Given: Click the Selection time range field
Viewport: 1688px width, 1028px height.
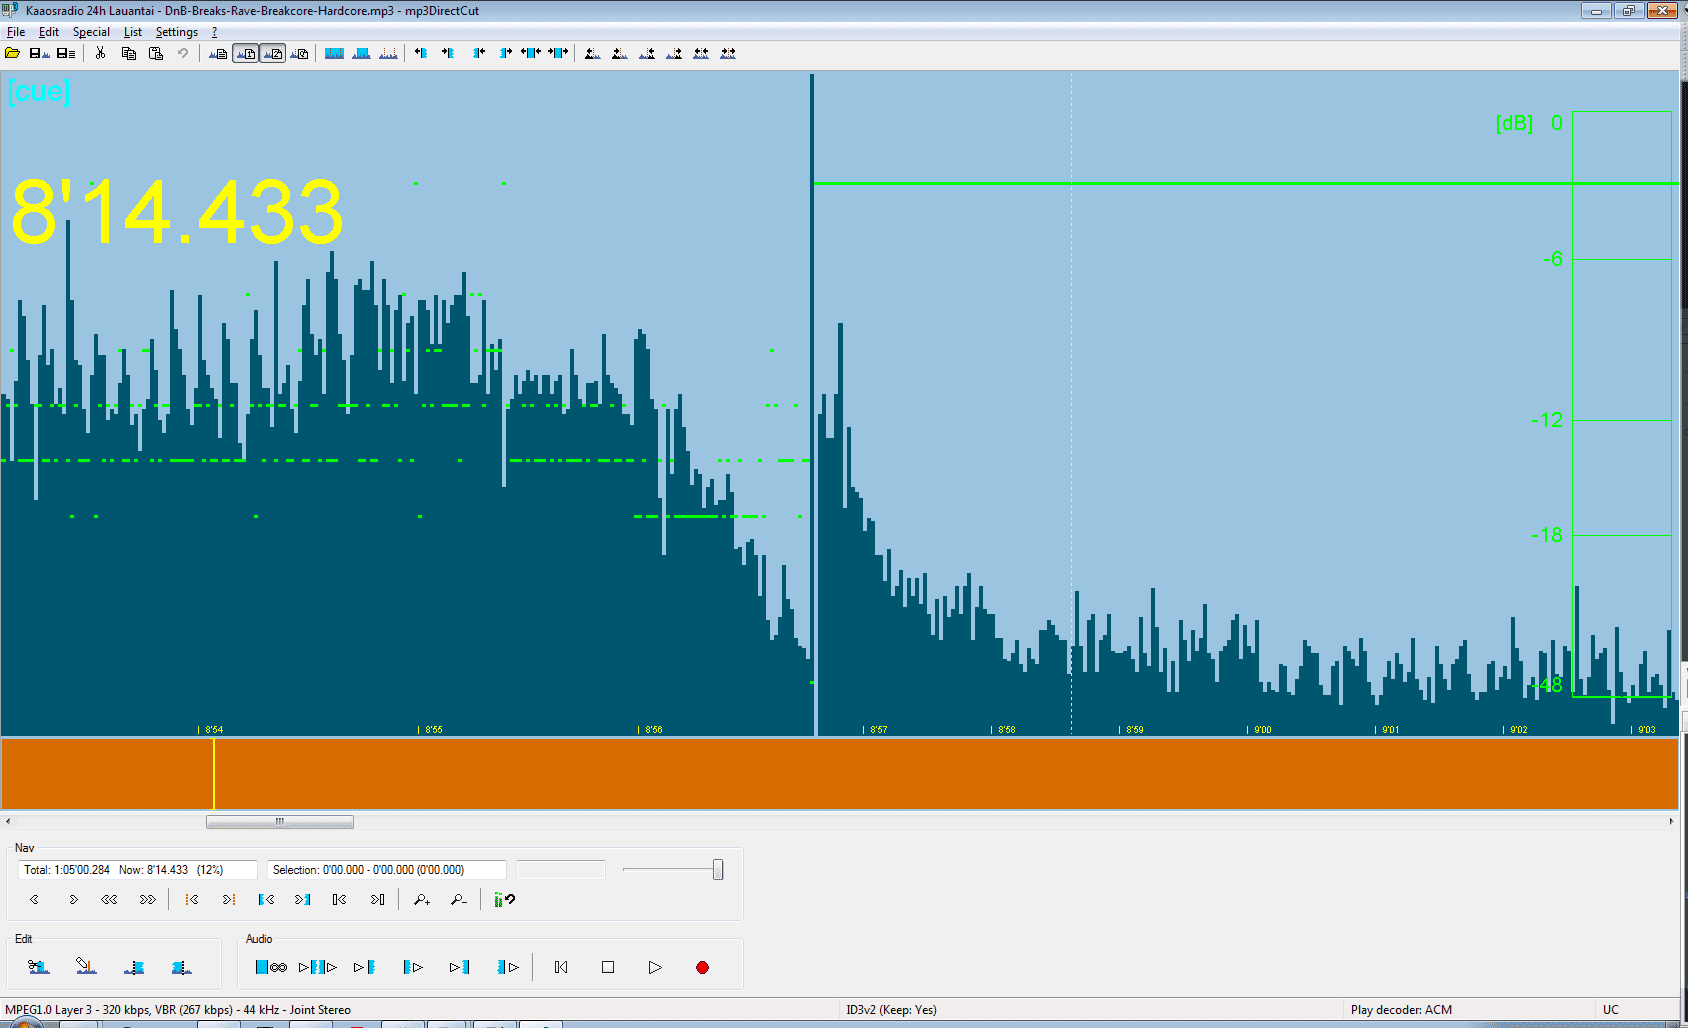Looking at the screenshot, I should click(386, 870).
